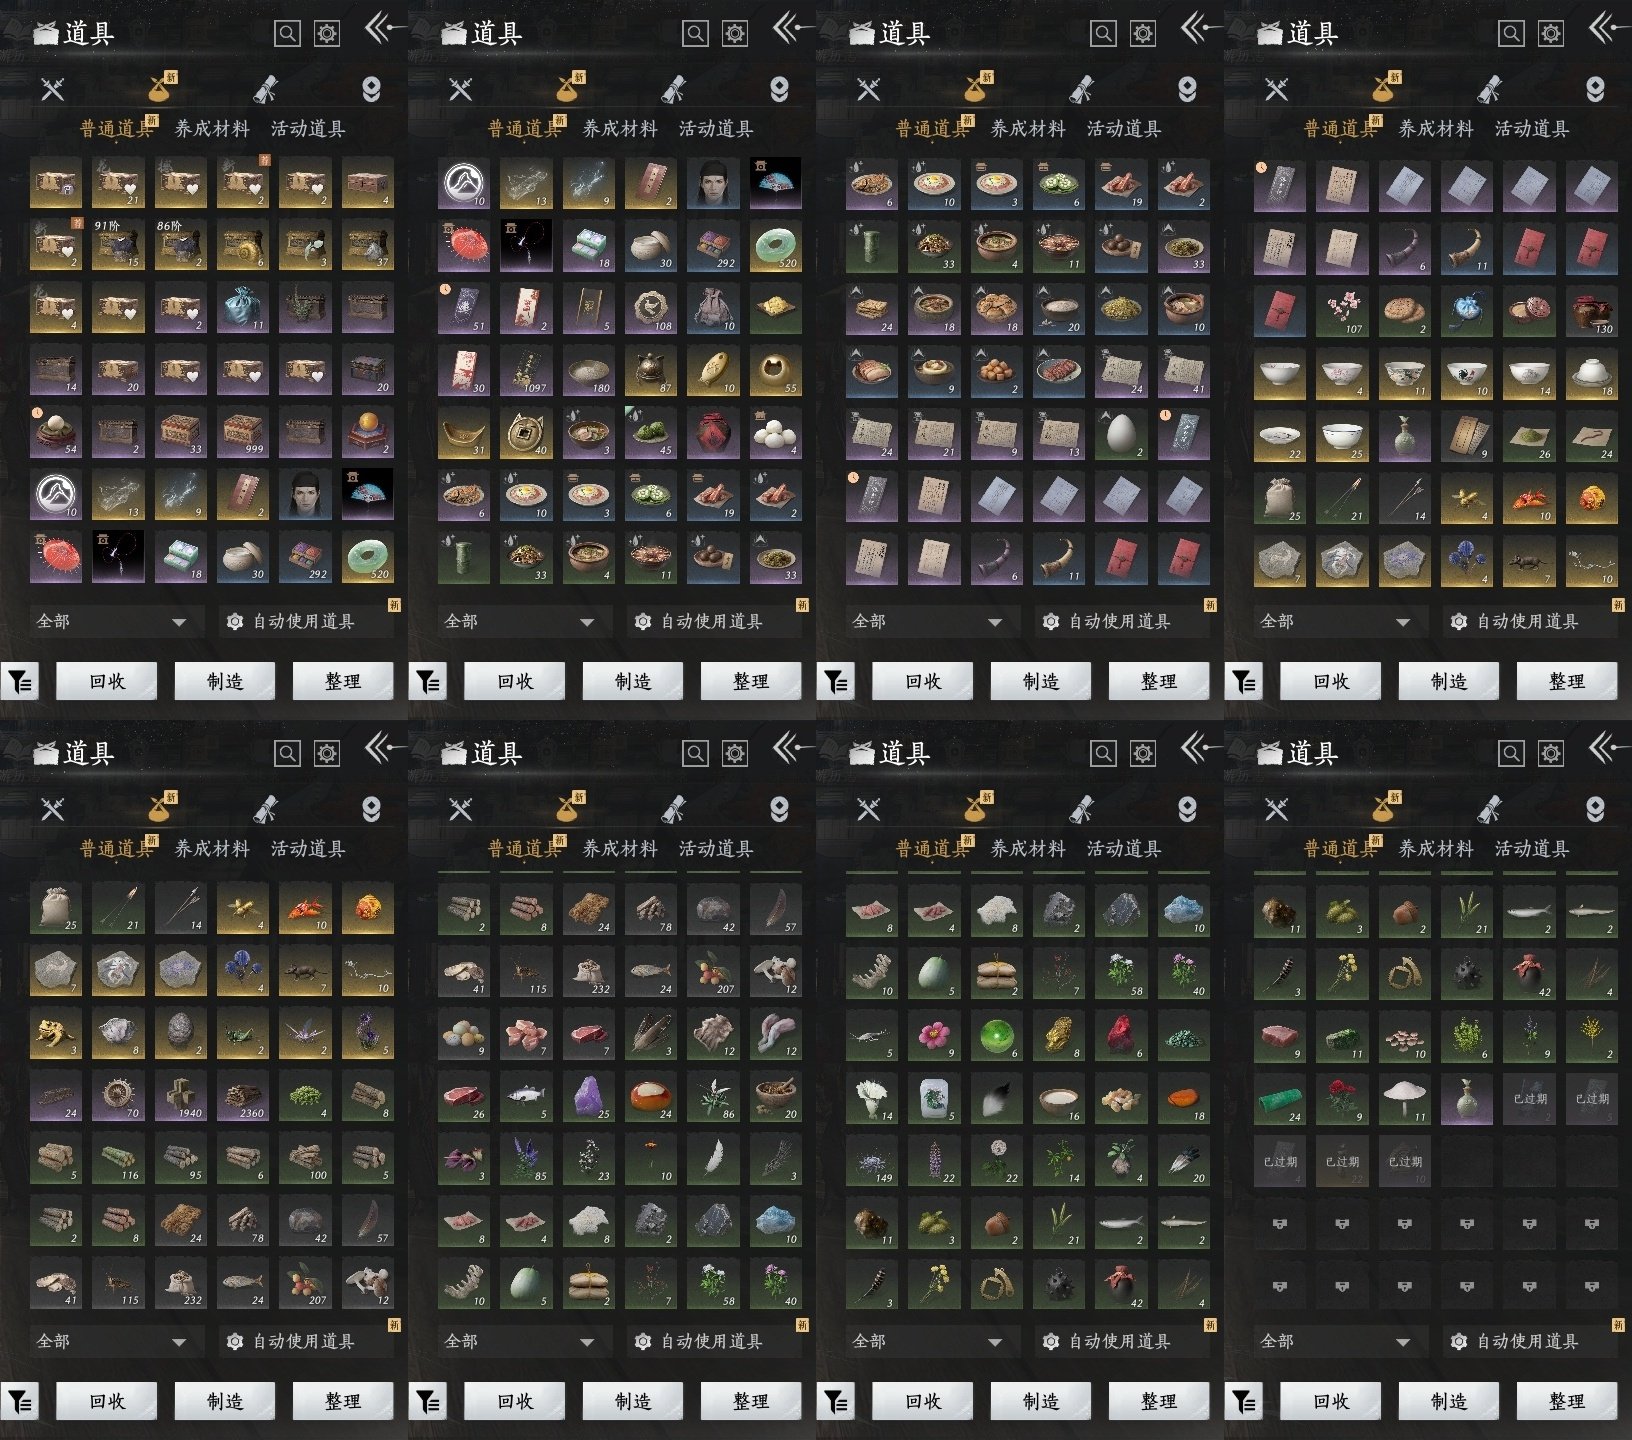Open the 全部 dropdown under the expired items
The image size is (1632, 1440).
tap(1335, 1341)
